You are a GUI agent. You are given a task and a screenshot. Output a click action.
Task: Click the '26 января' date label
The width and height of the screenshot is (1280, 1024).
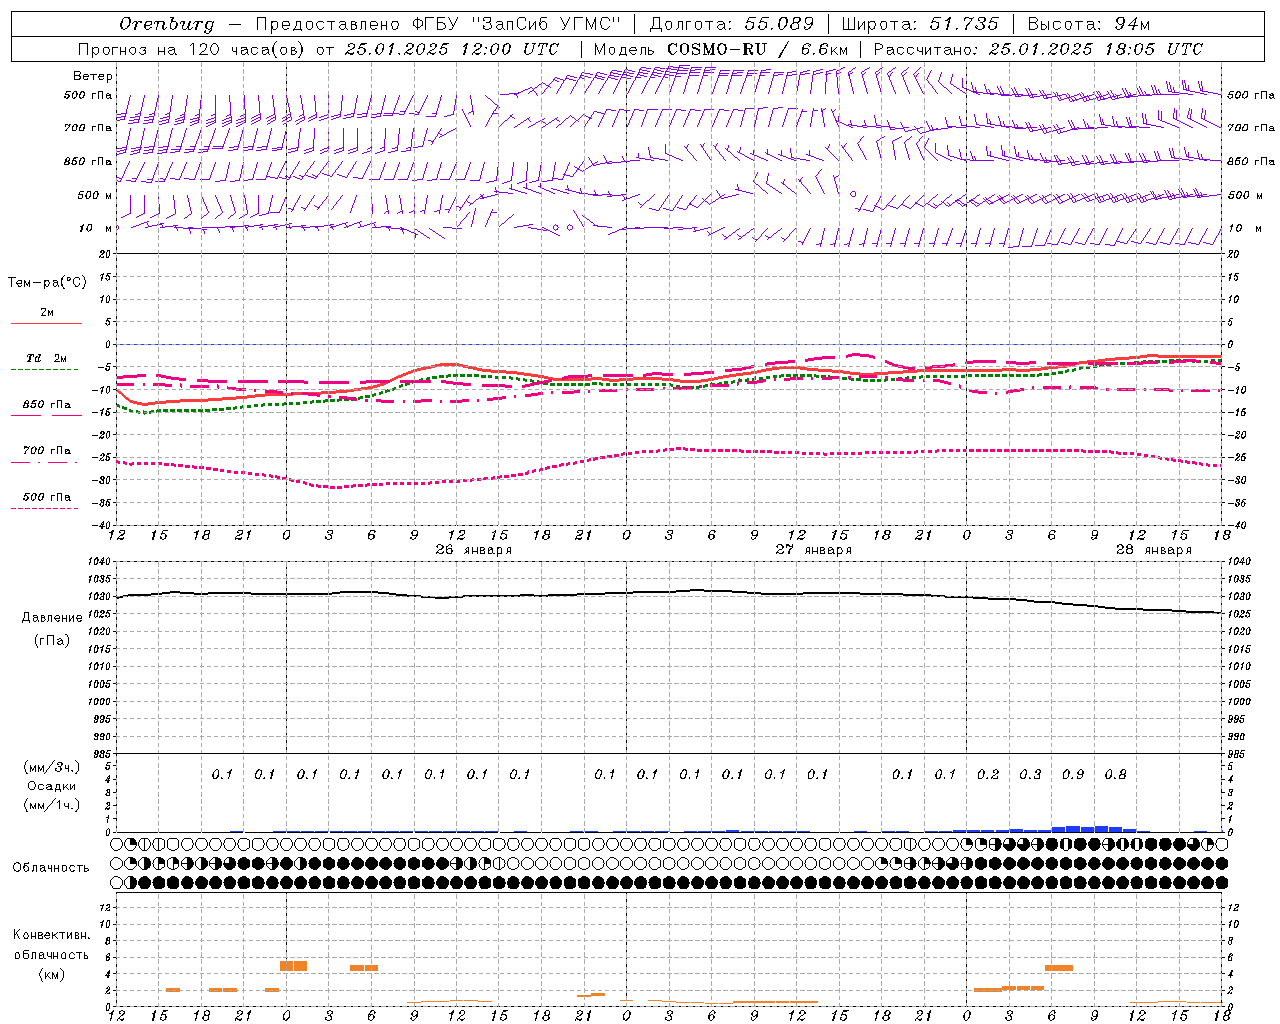tap(474, 550)
